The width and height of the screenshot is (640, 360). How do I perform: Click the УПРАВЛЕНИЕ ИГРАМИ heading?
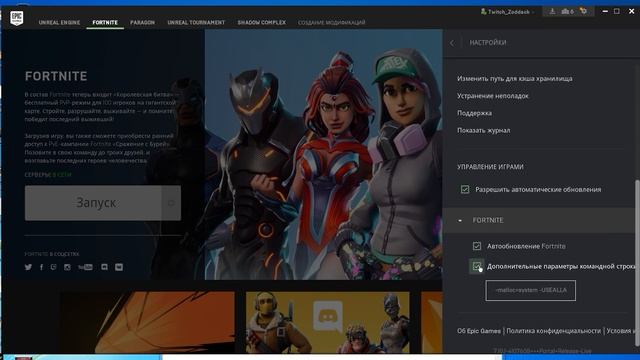tap(490, 167)
